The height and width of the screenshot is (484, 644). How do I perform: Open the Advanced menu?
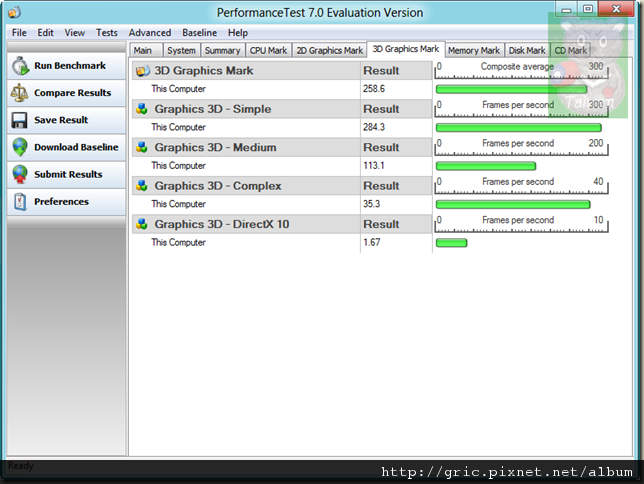pyautogui.click(x=150, y=32)
